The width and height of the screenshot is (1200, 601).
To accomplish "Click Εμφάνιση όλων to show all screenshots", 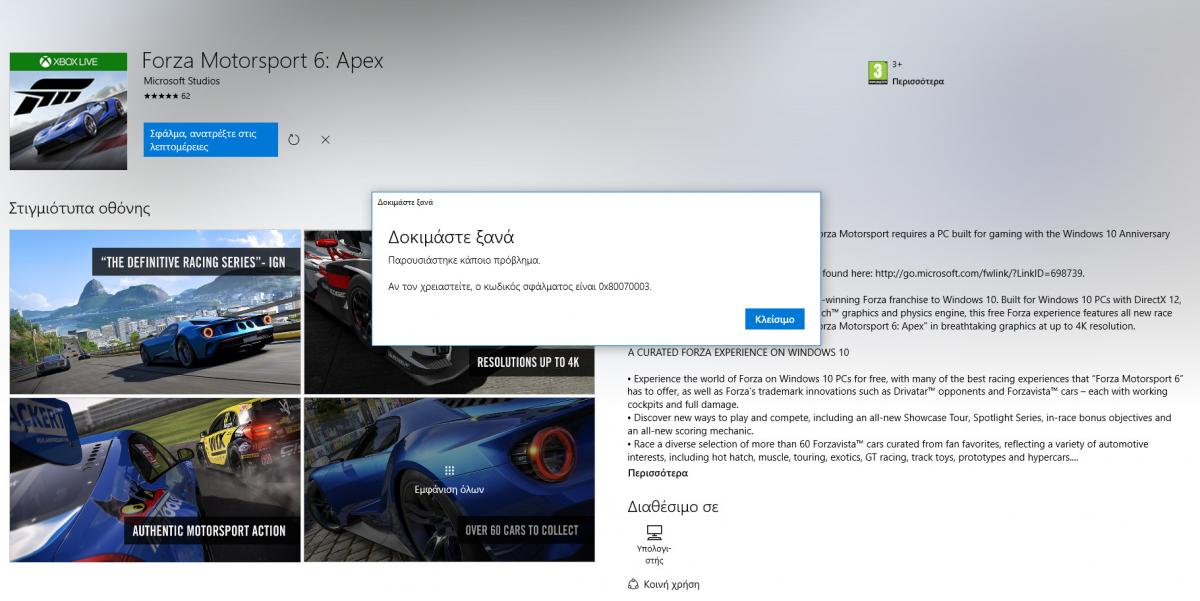I will 449,480.
